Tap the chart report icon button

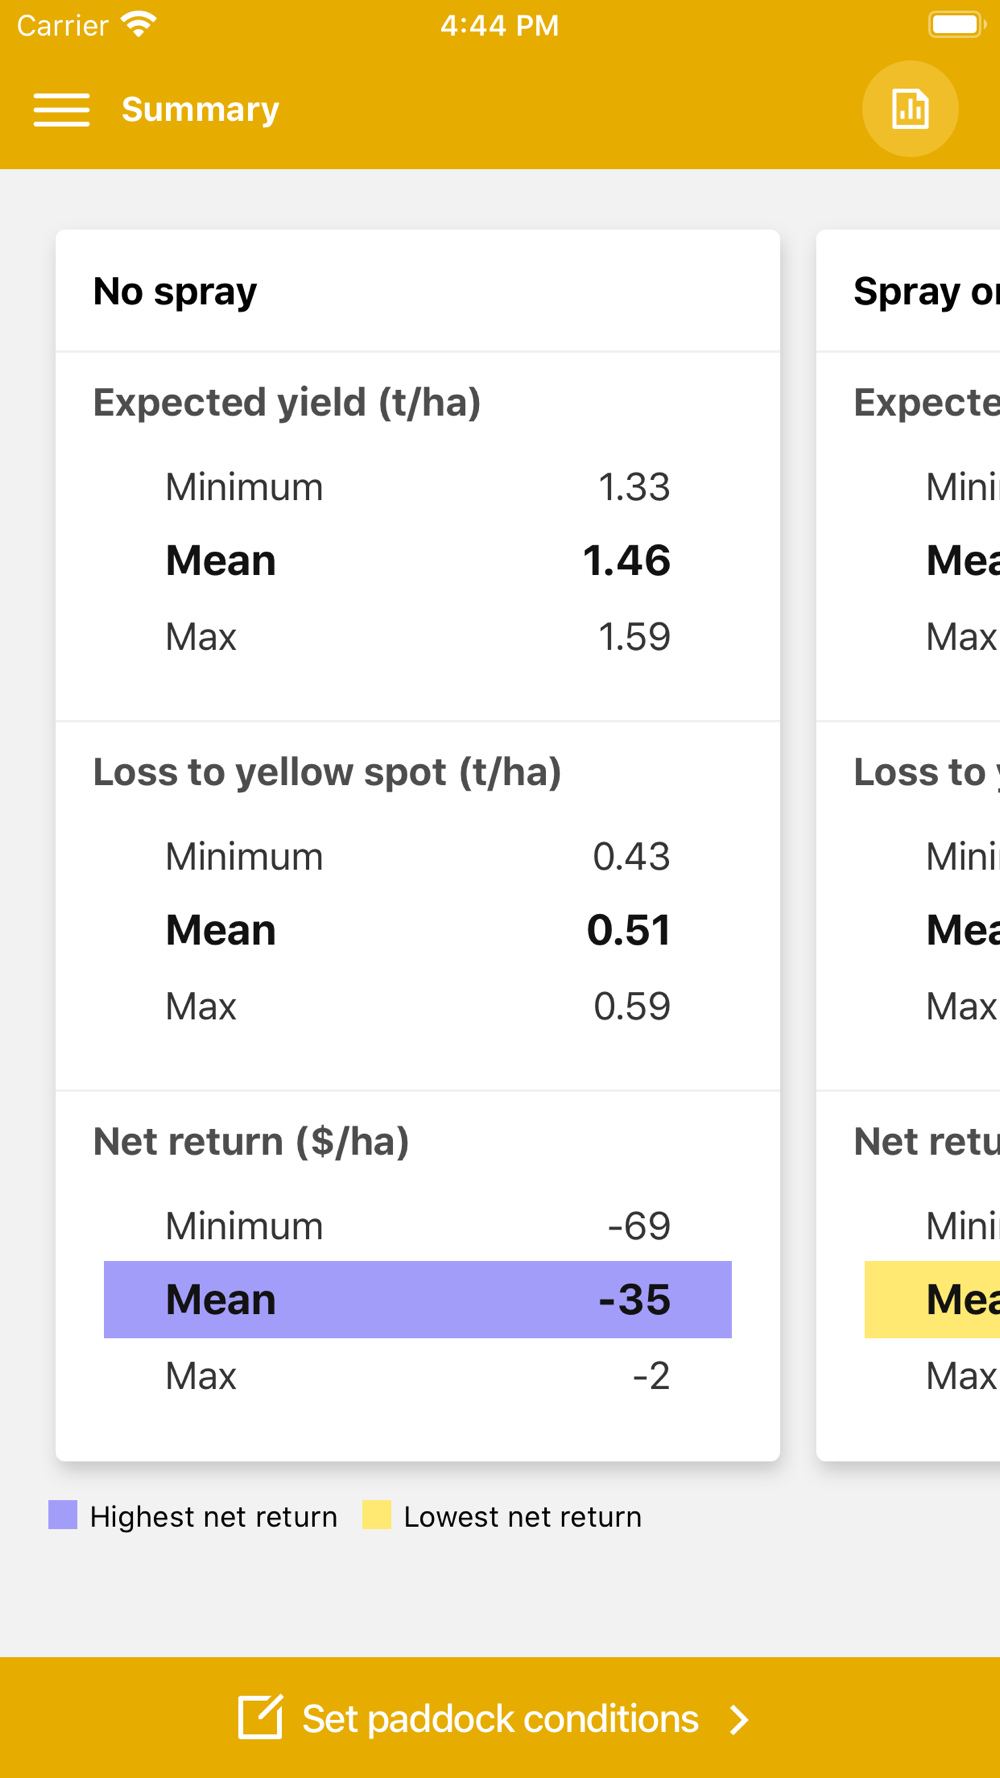coord(910,109)
